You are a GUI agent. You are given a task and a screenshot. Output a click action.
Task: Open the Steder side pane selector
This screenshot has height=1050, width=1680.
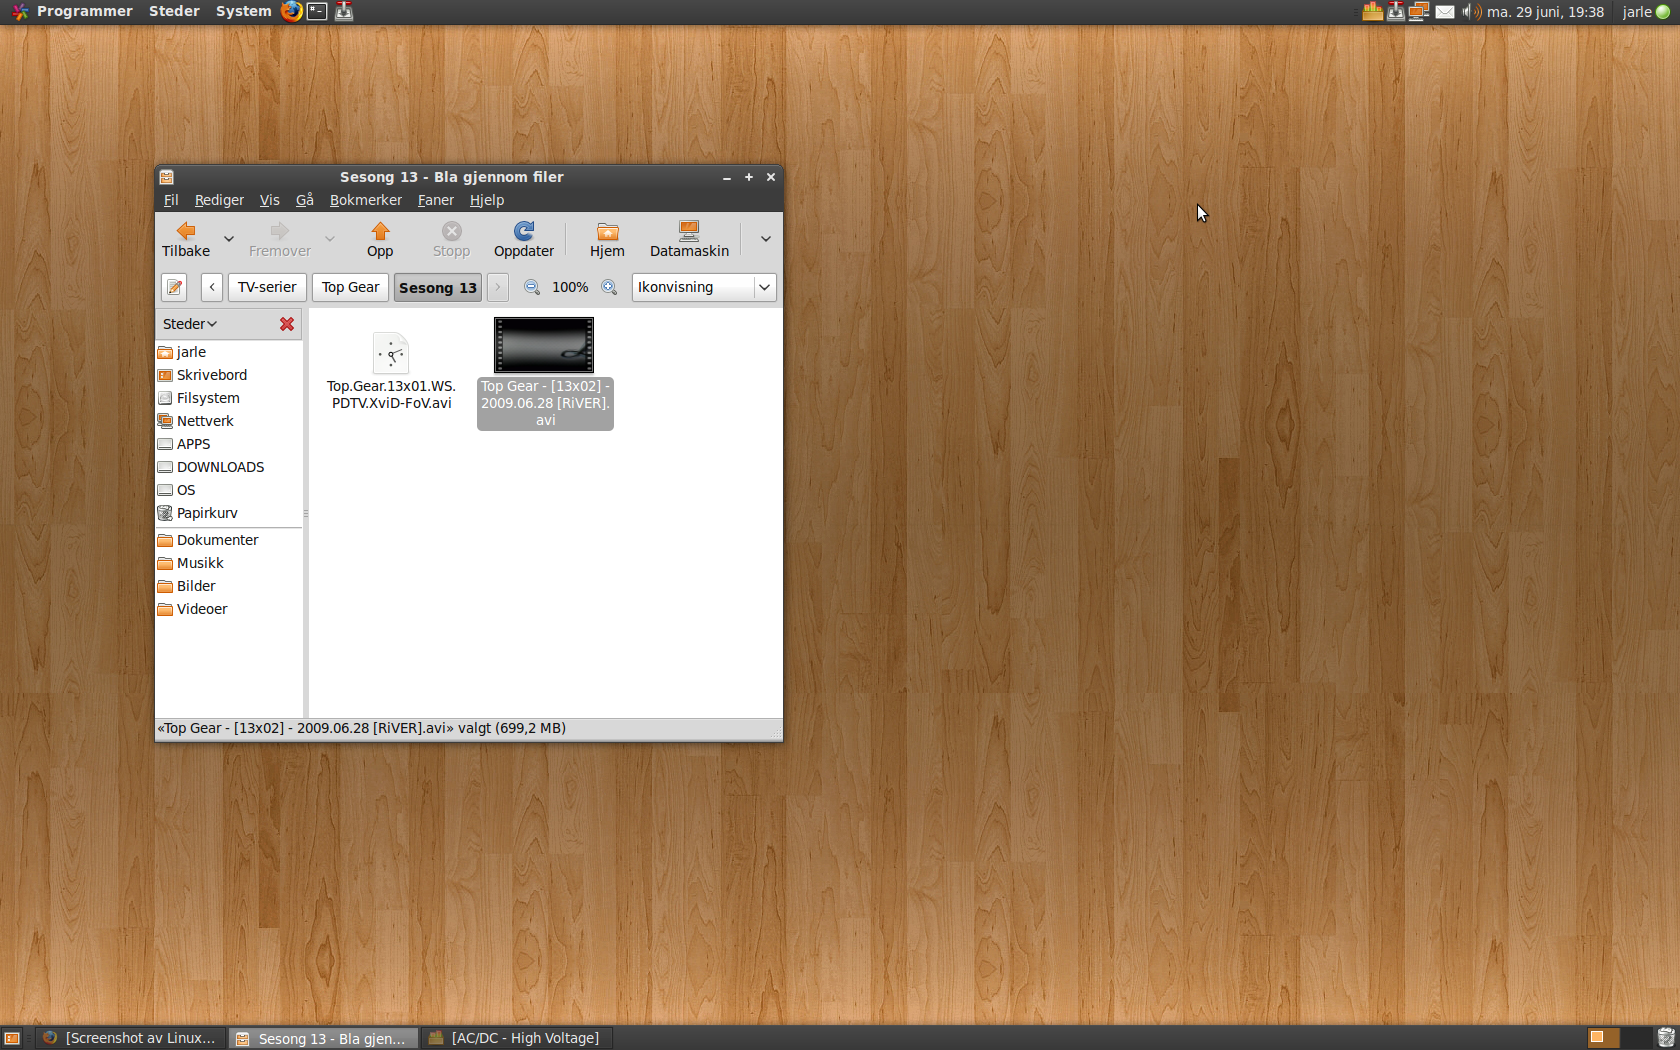[x=190, y=324]
